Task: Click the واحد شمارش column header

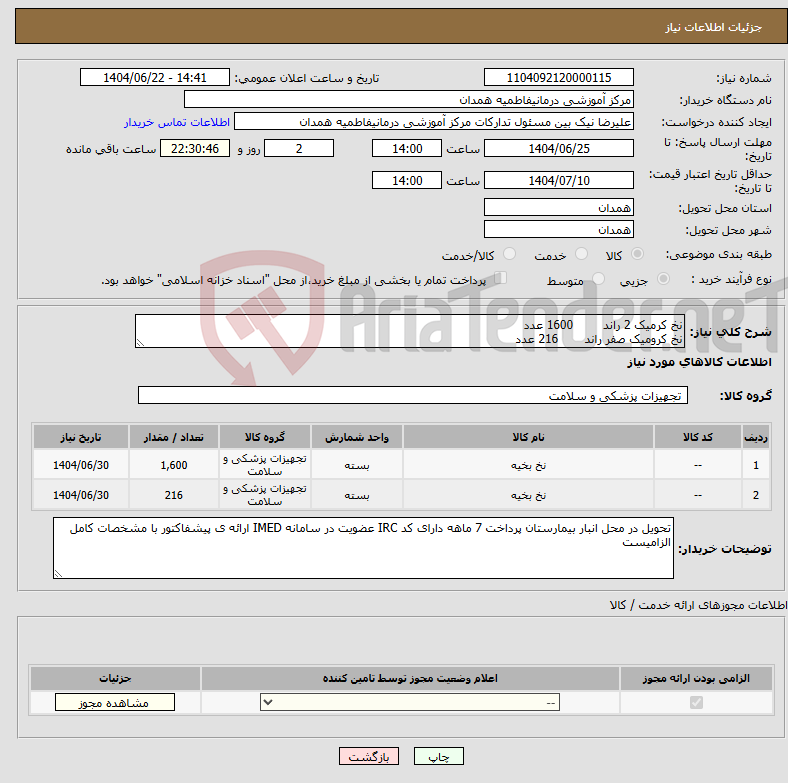Action: click(x=356, y=437)
